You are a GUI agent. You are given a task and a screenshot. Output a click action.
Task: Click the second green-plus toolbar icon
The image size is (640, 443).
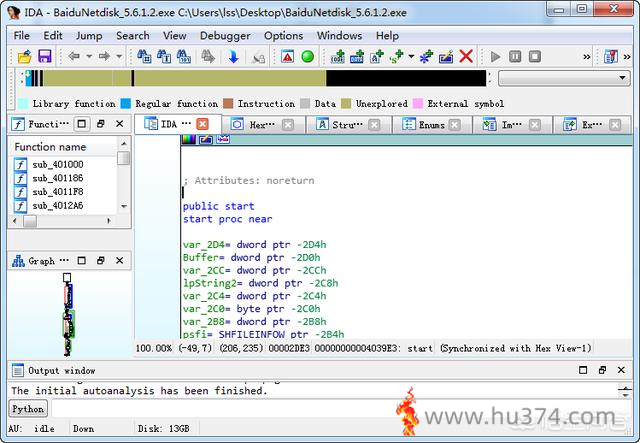point(357,56)
